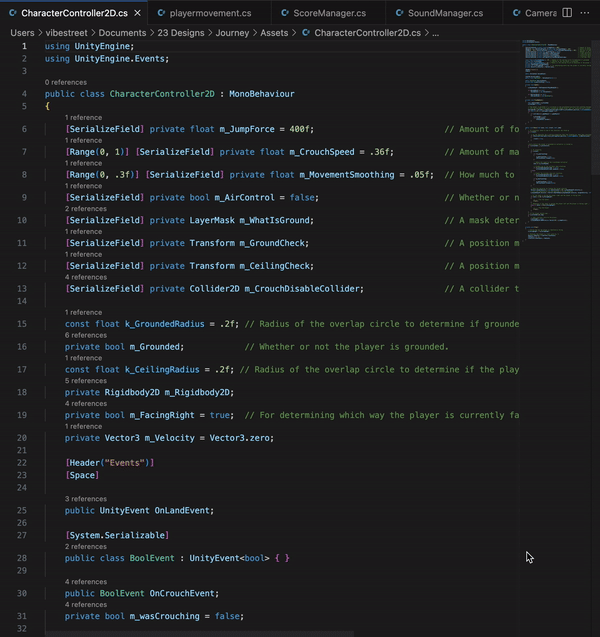Click the split editor icon

[x=567, y=13]
